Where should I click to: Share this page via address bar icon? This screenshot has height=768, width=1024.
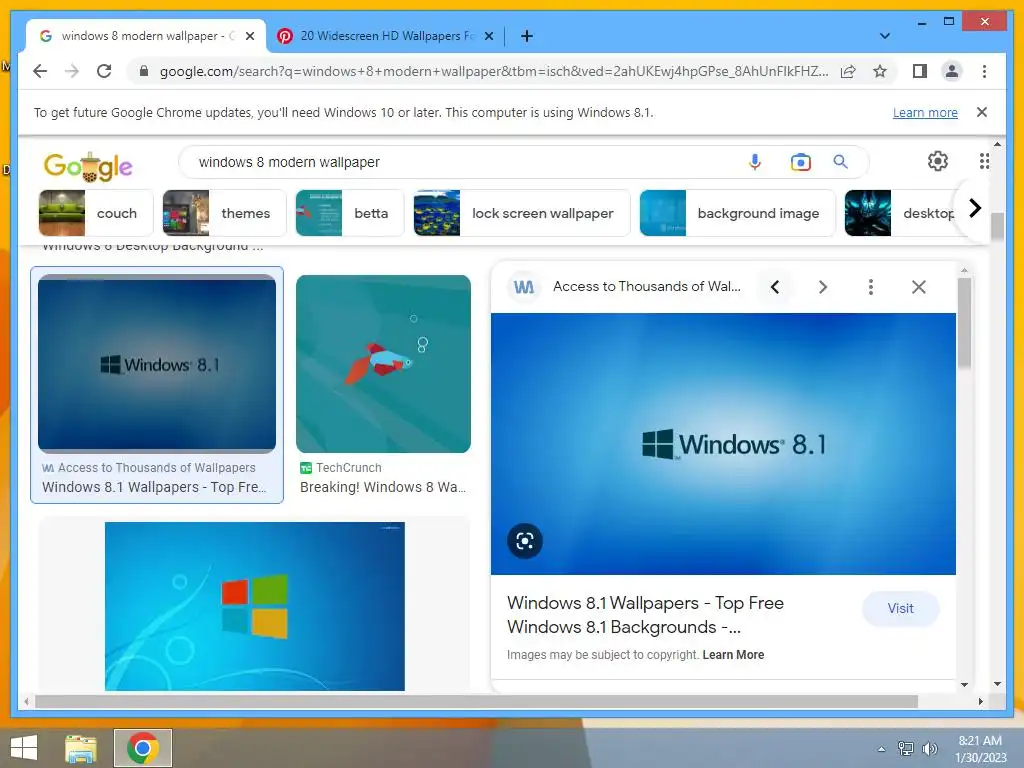848,71
